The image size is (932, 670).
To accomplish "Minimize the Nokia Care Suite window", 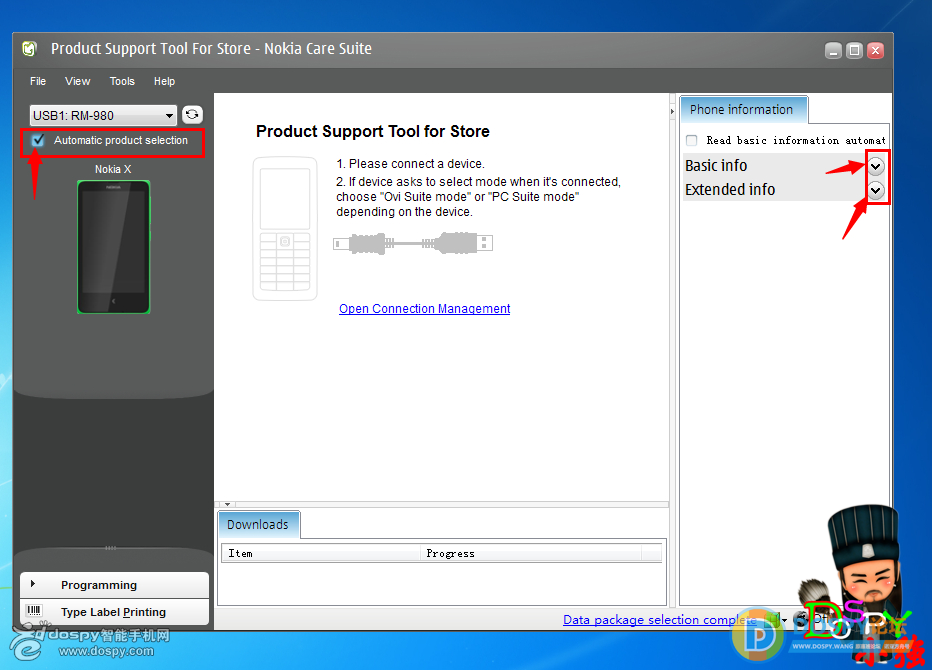I will pos(833,51).
